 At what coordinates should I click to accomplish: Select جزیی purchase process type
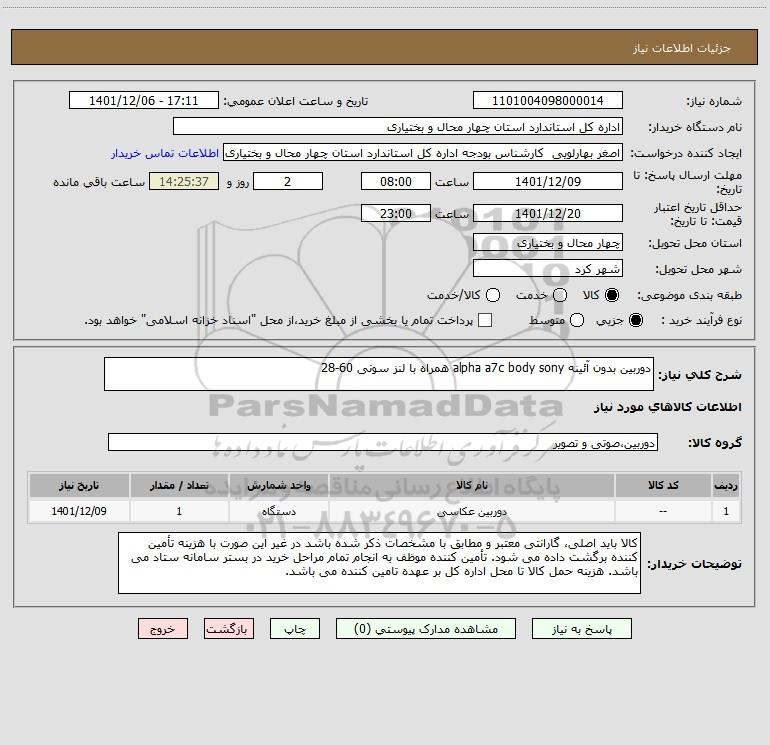click(x=635, y=320)
